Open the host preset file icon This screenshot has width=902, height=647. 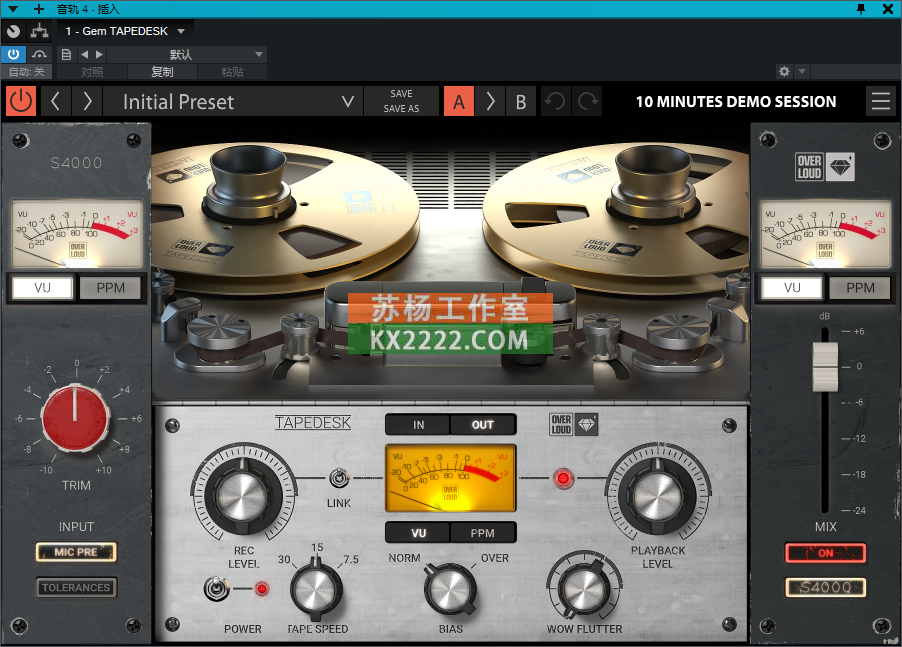[x=66, y=54]
